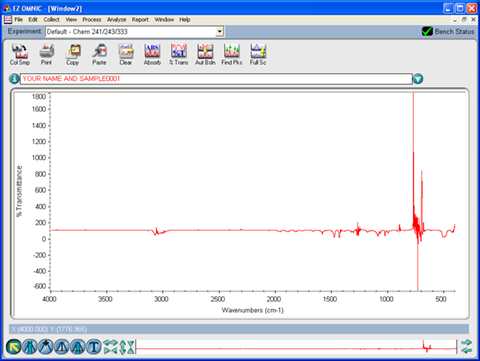This screenshot has width=480, height=361.
Task: Open the Help menu
Action: click(185, 20)
